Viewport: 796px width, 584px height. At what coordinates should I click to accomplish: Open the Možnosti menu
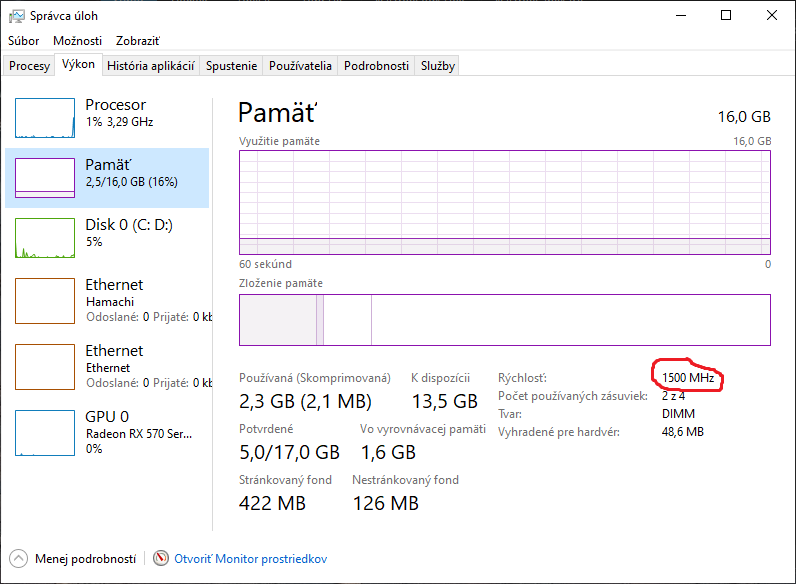coord(78,41)
